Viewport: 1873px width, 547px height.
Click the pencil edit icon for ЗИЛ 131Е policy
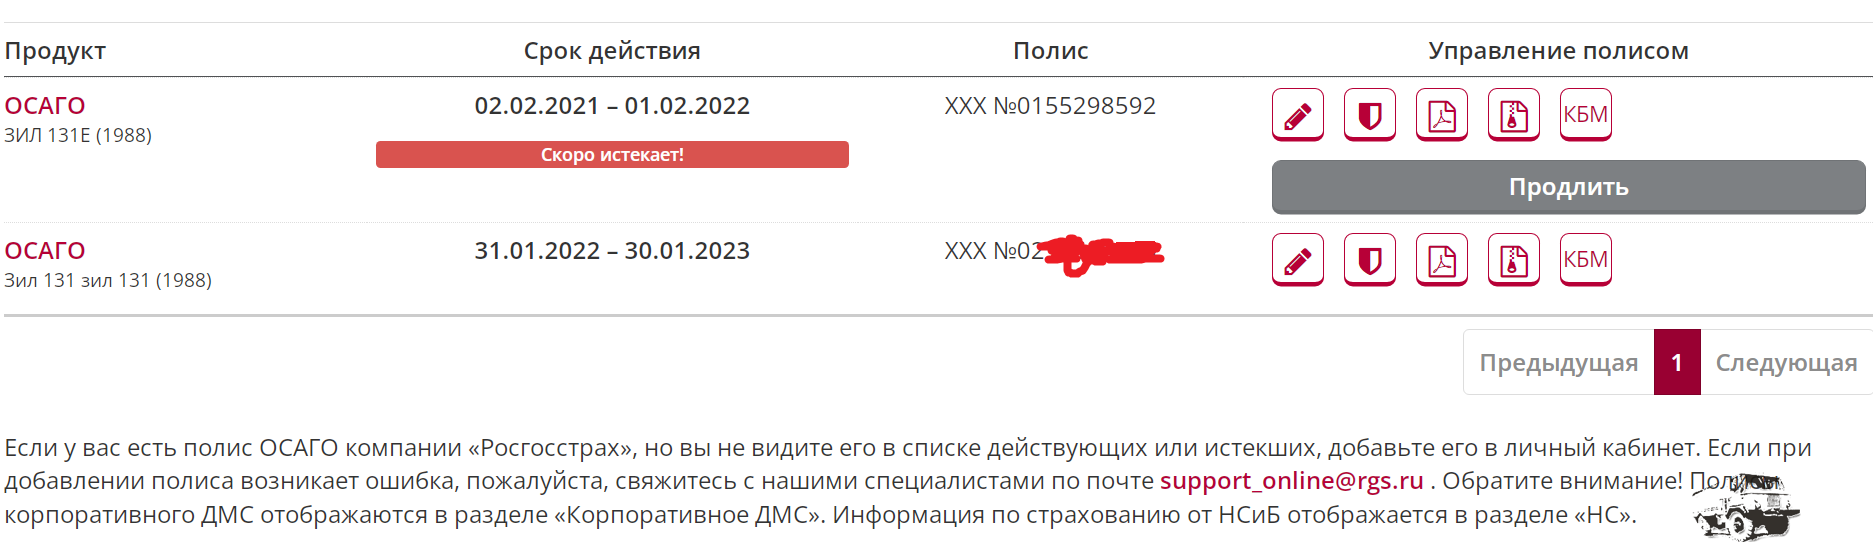(x=1297, y=115)
